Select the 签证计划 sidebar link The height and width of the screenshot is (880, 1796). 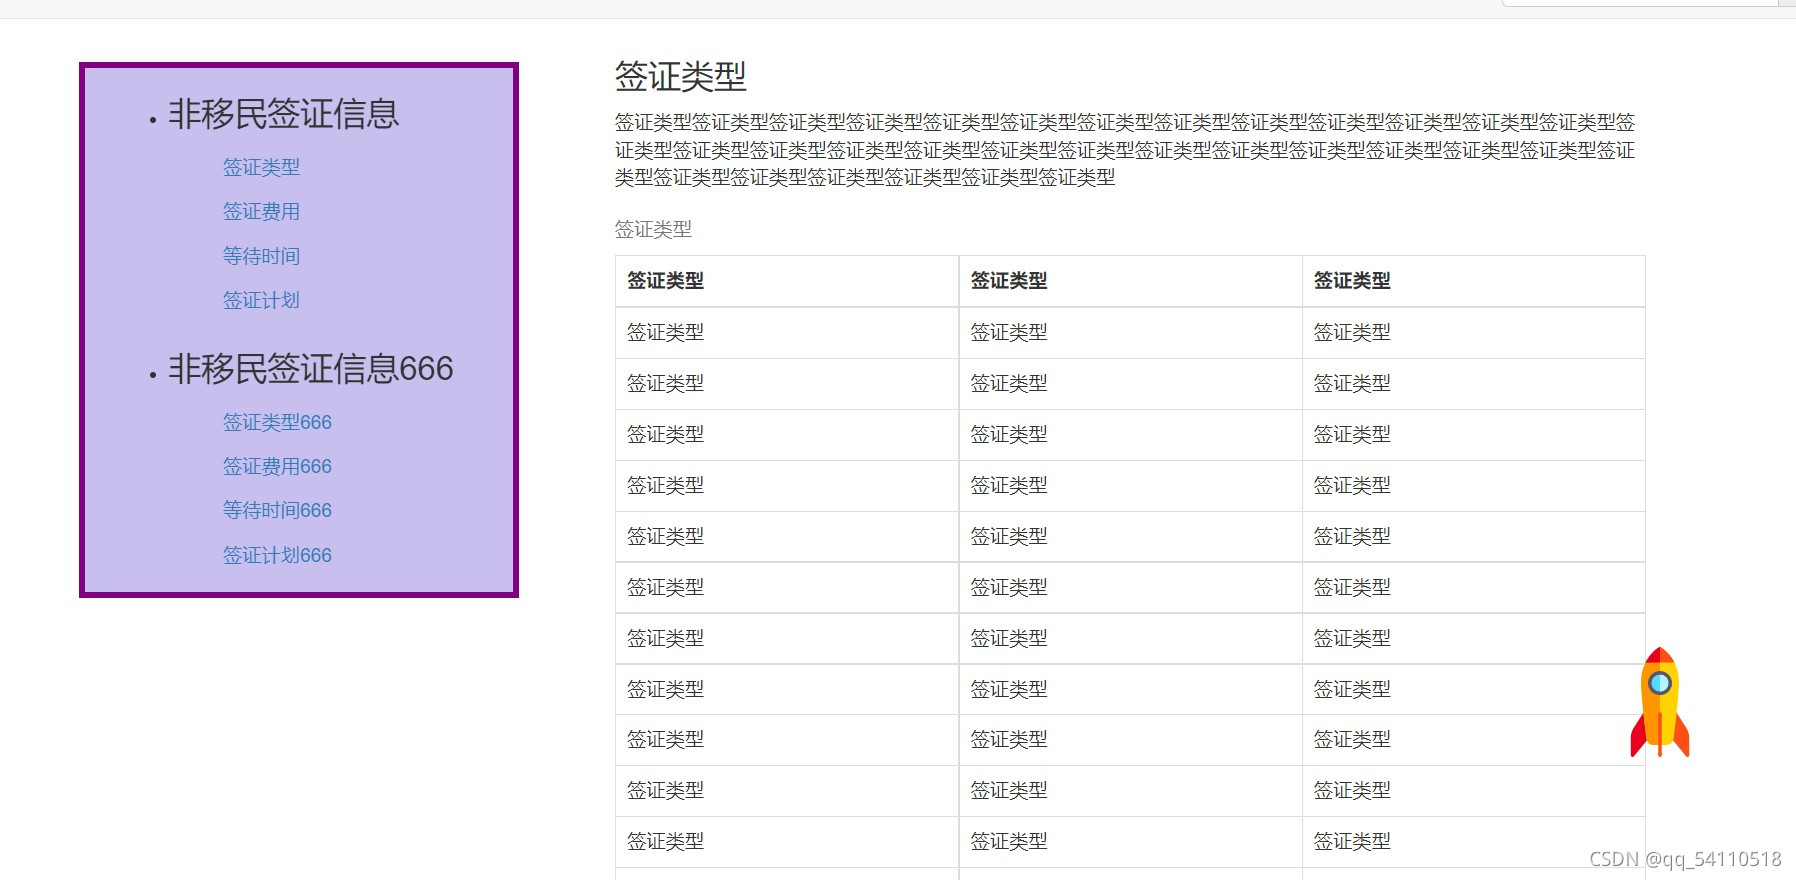[x=261, y=300]
